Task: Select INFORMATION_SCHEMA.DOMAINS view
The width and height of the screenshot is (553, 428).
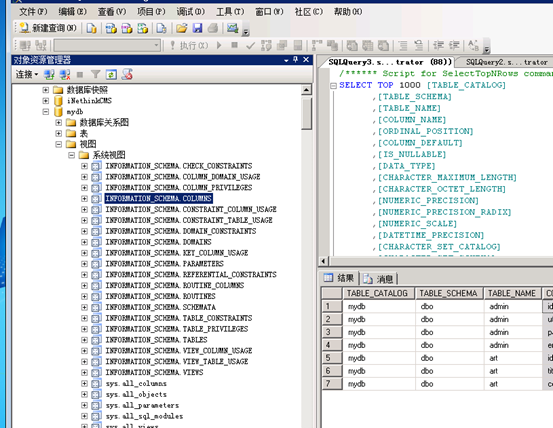Action: (159, 242)
